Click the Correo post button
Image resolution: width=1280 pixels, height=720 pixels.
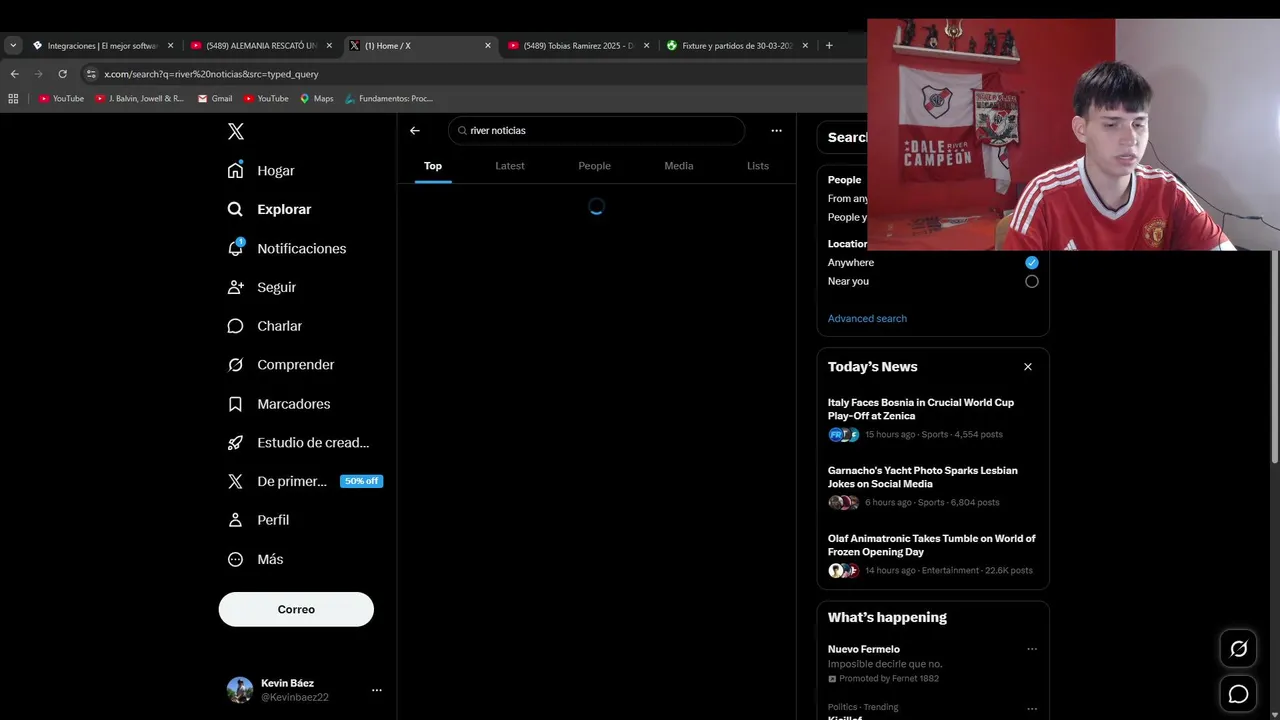pyautogui.click(x=296, y=609)
